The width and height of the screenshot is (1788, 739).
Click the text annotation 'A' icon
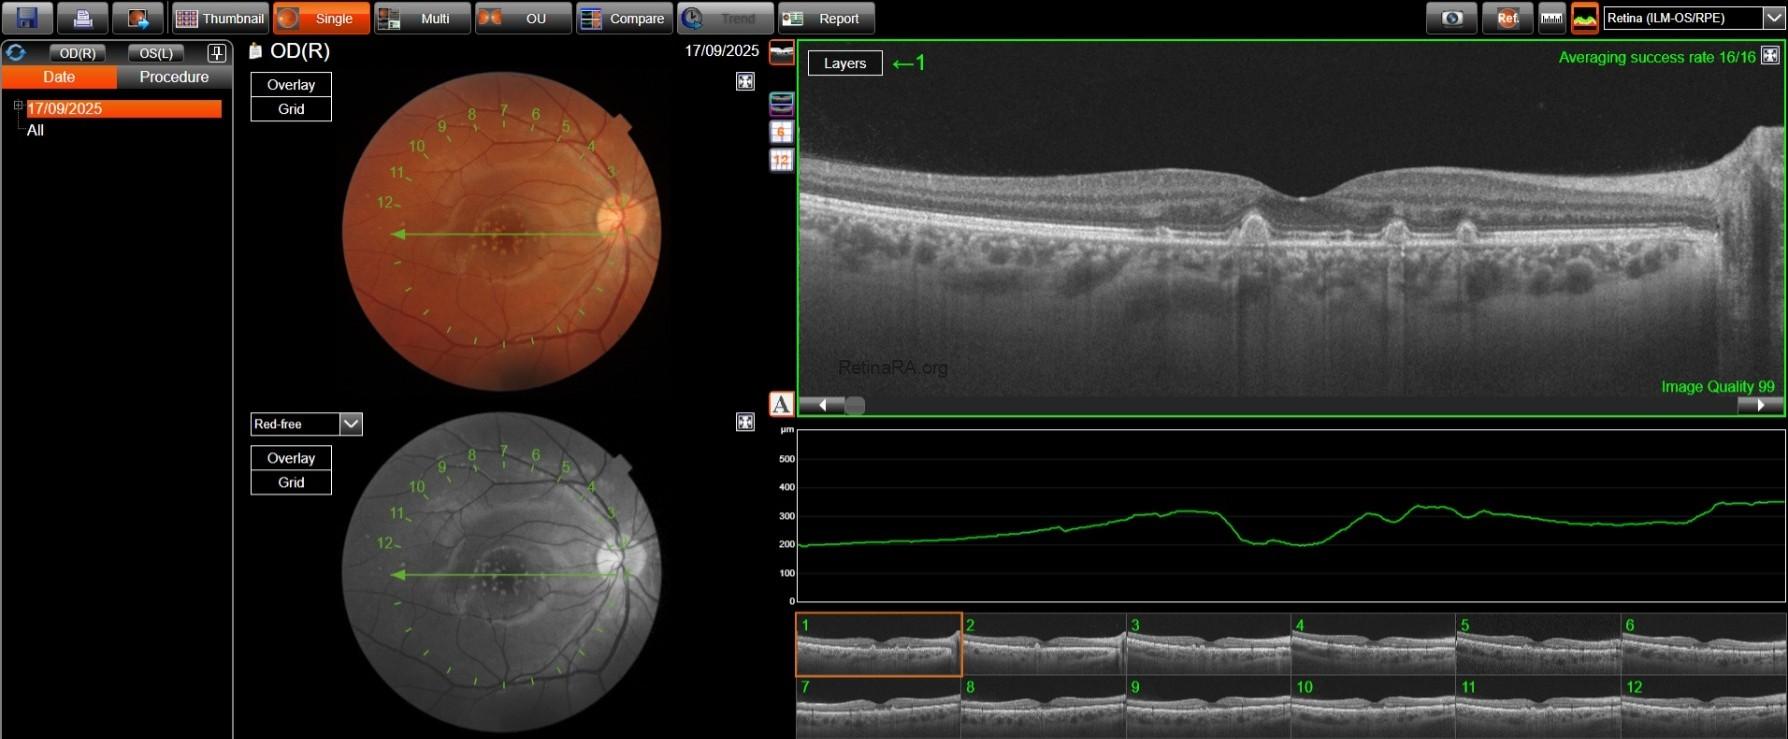click(781, 404)
